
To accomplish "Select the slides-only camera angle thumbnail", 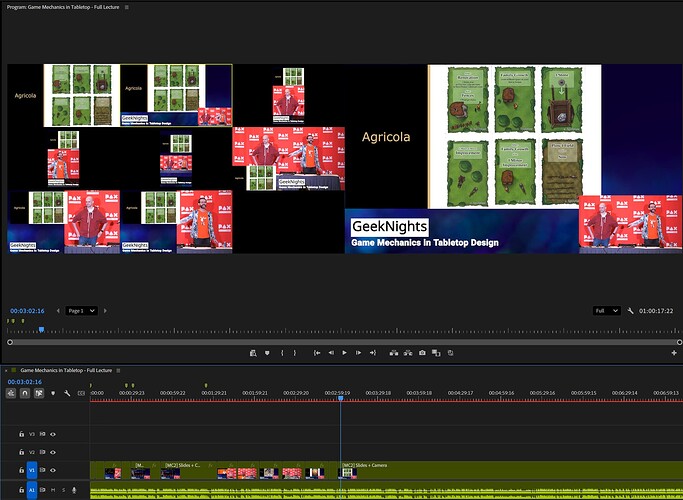I will (64, 95).
